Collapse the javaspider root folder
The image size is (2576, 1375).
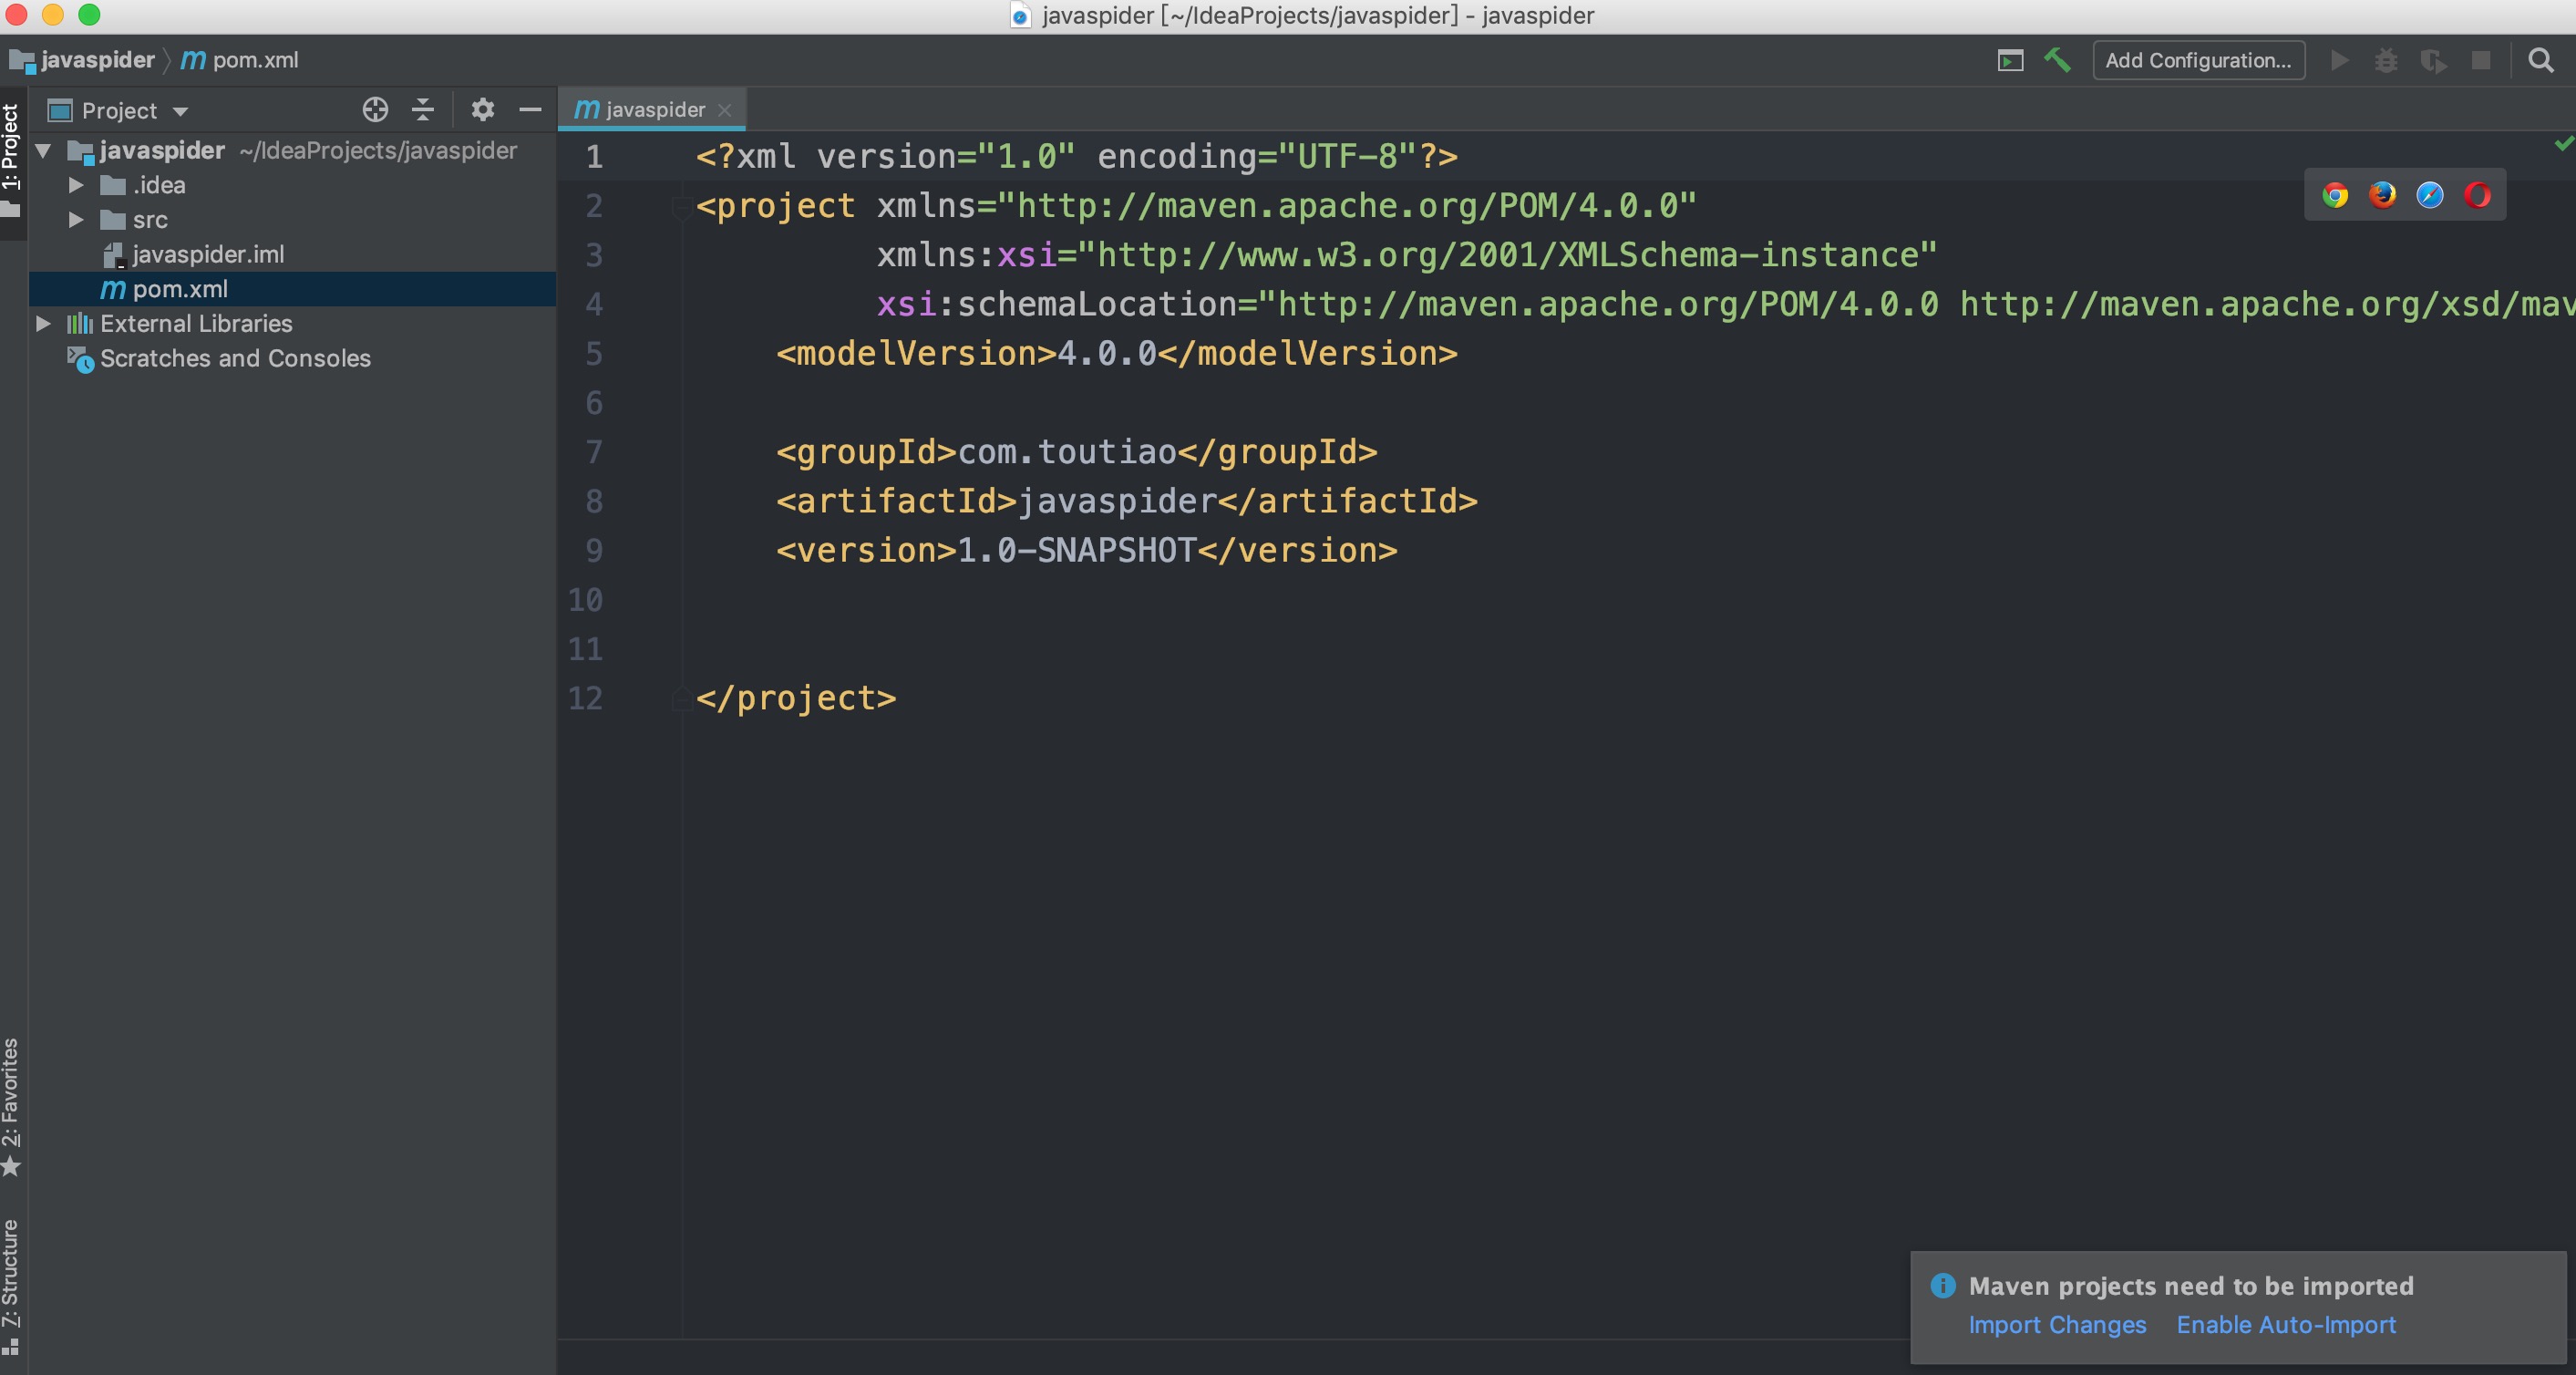tap(43, 151)
